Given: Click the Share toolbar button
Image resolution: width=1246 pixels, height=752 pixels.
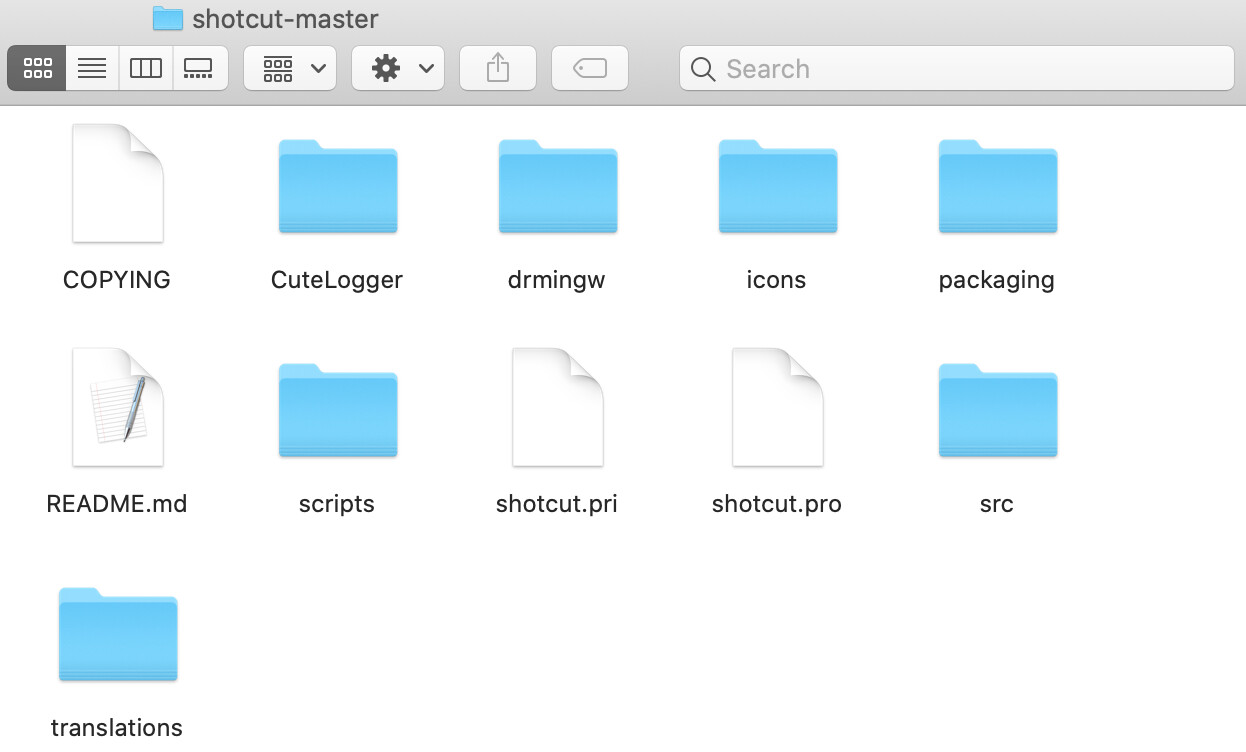Looking at the screenshot, I should (x=498, y=68).
